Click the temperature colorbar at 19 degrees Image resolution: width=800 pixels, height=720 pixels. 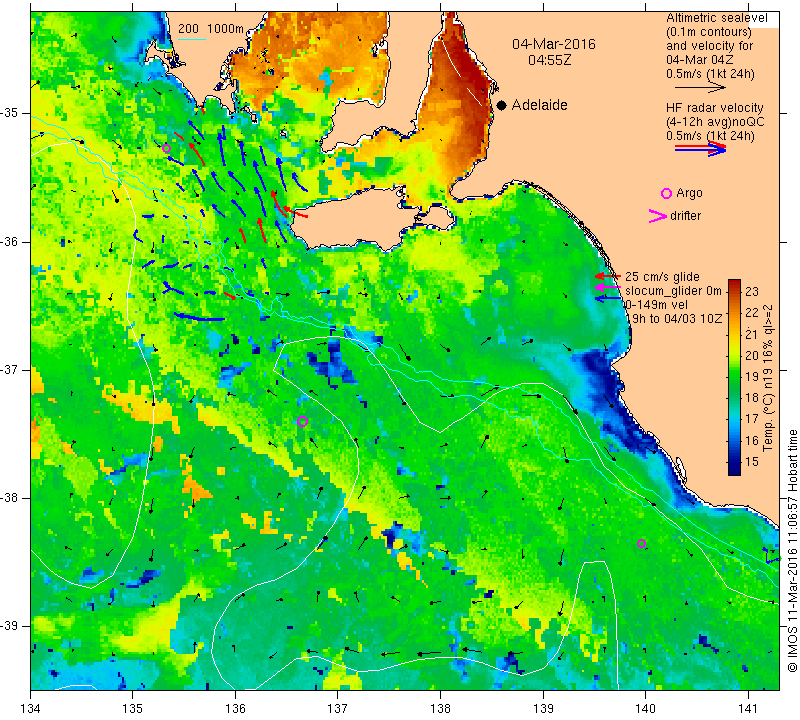coord(734,377)
